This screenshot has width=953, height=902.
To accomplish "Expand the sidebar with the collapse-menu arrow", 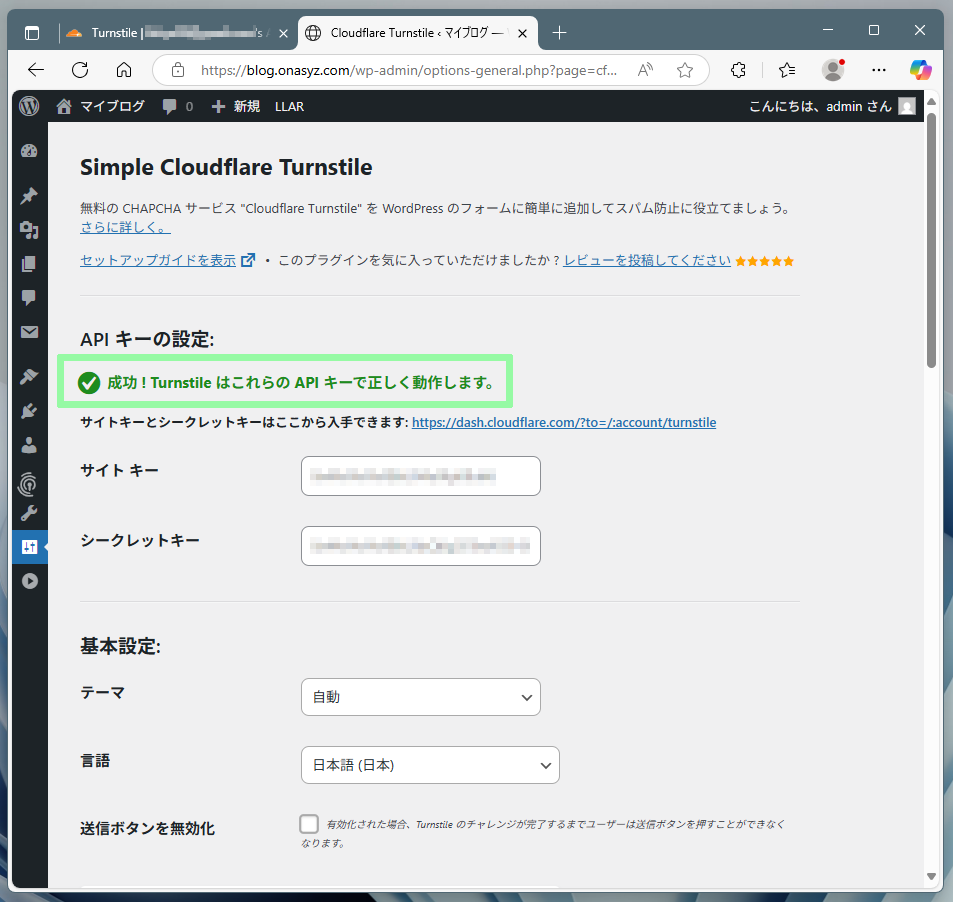I will click(29, 580).
